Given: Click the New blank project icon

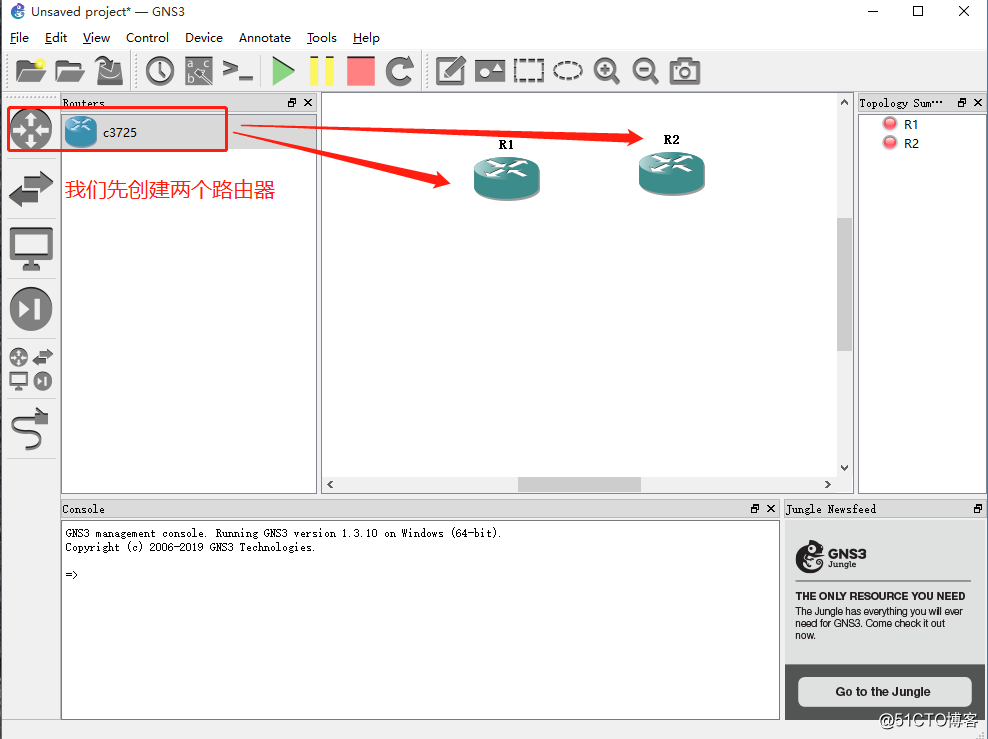Looking at the screenshot, I should 30,71.
